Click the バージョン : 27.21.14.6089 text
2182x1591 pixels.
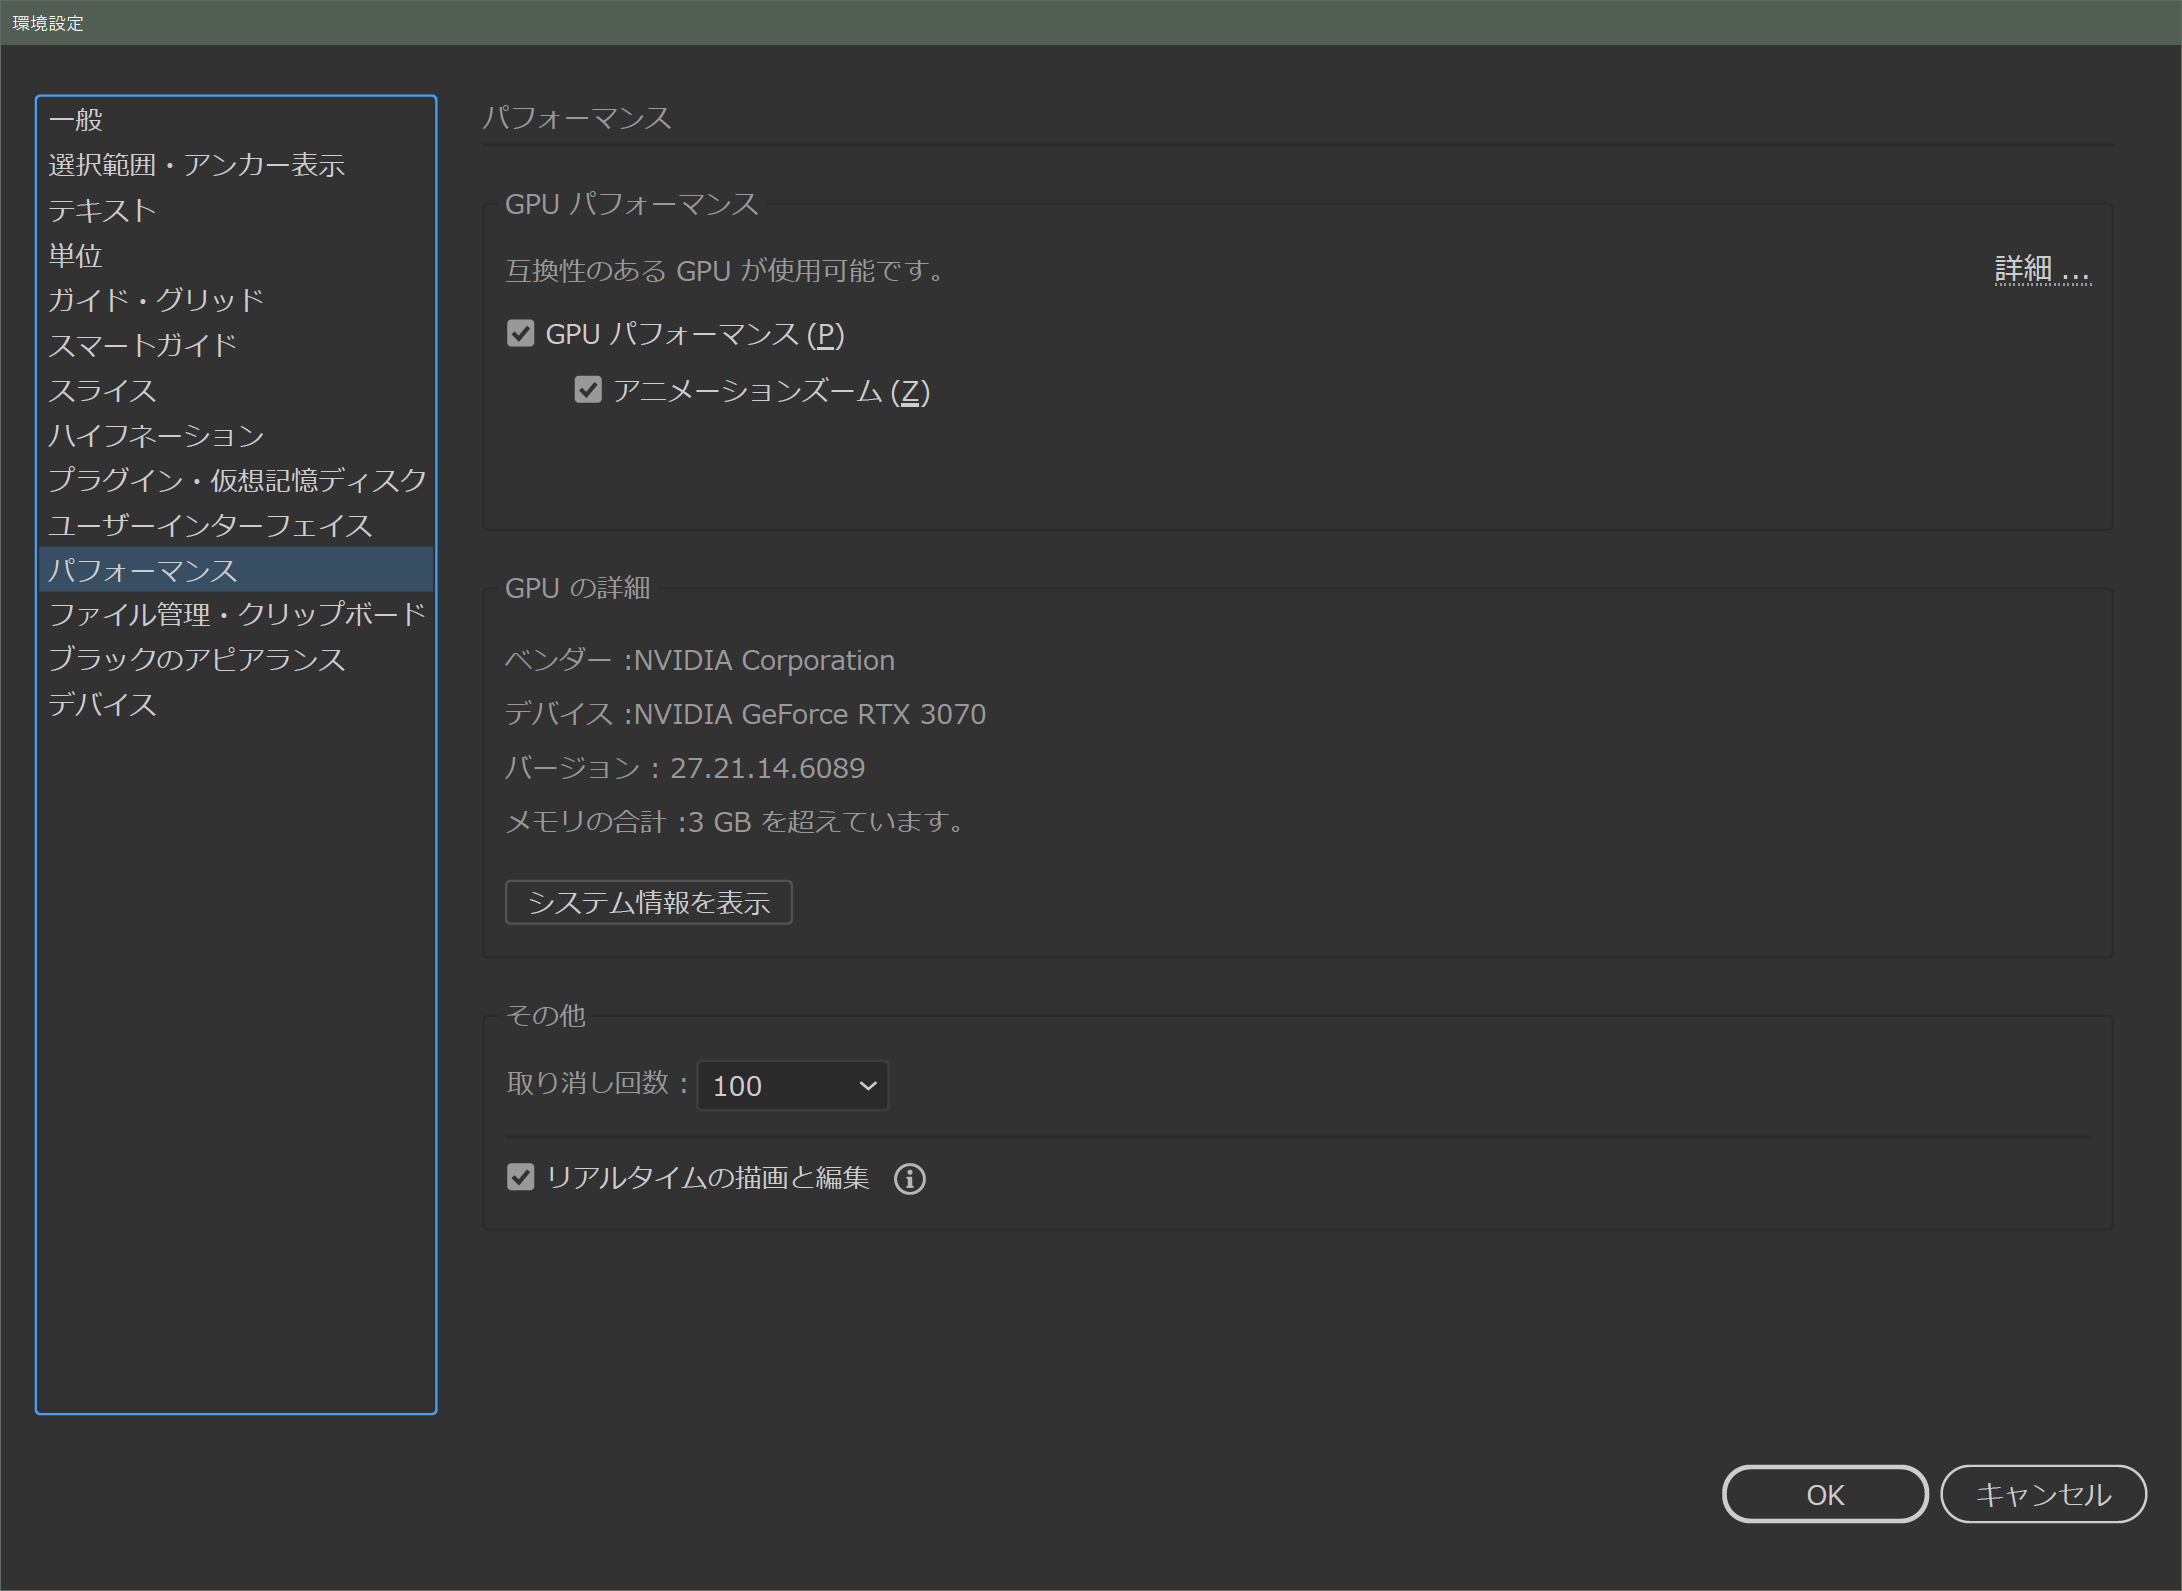click(685, 768)
